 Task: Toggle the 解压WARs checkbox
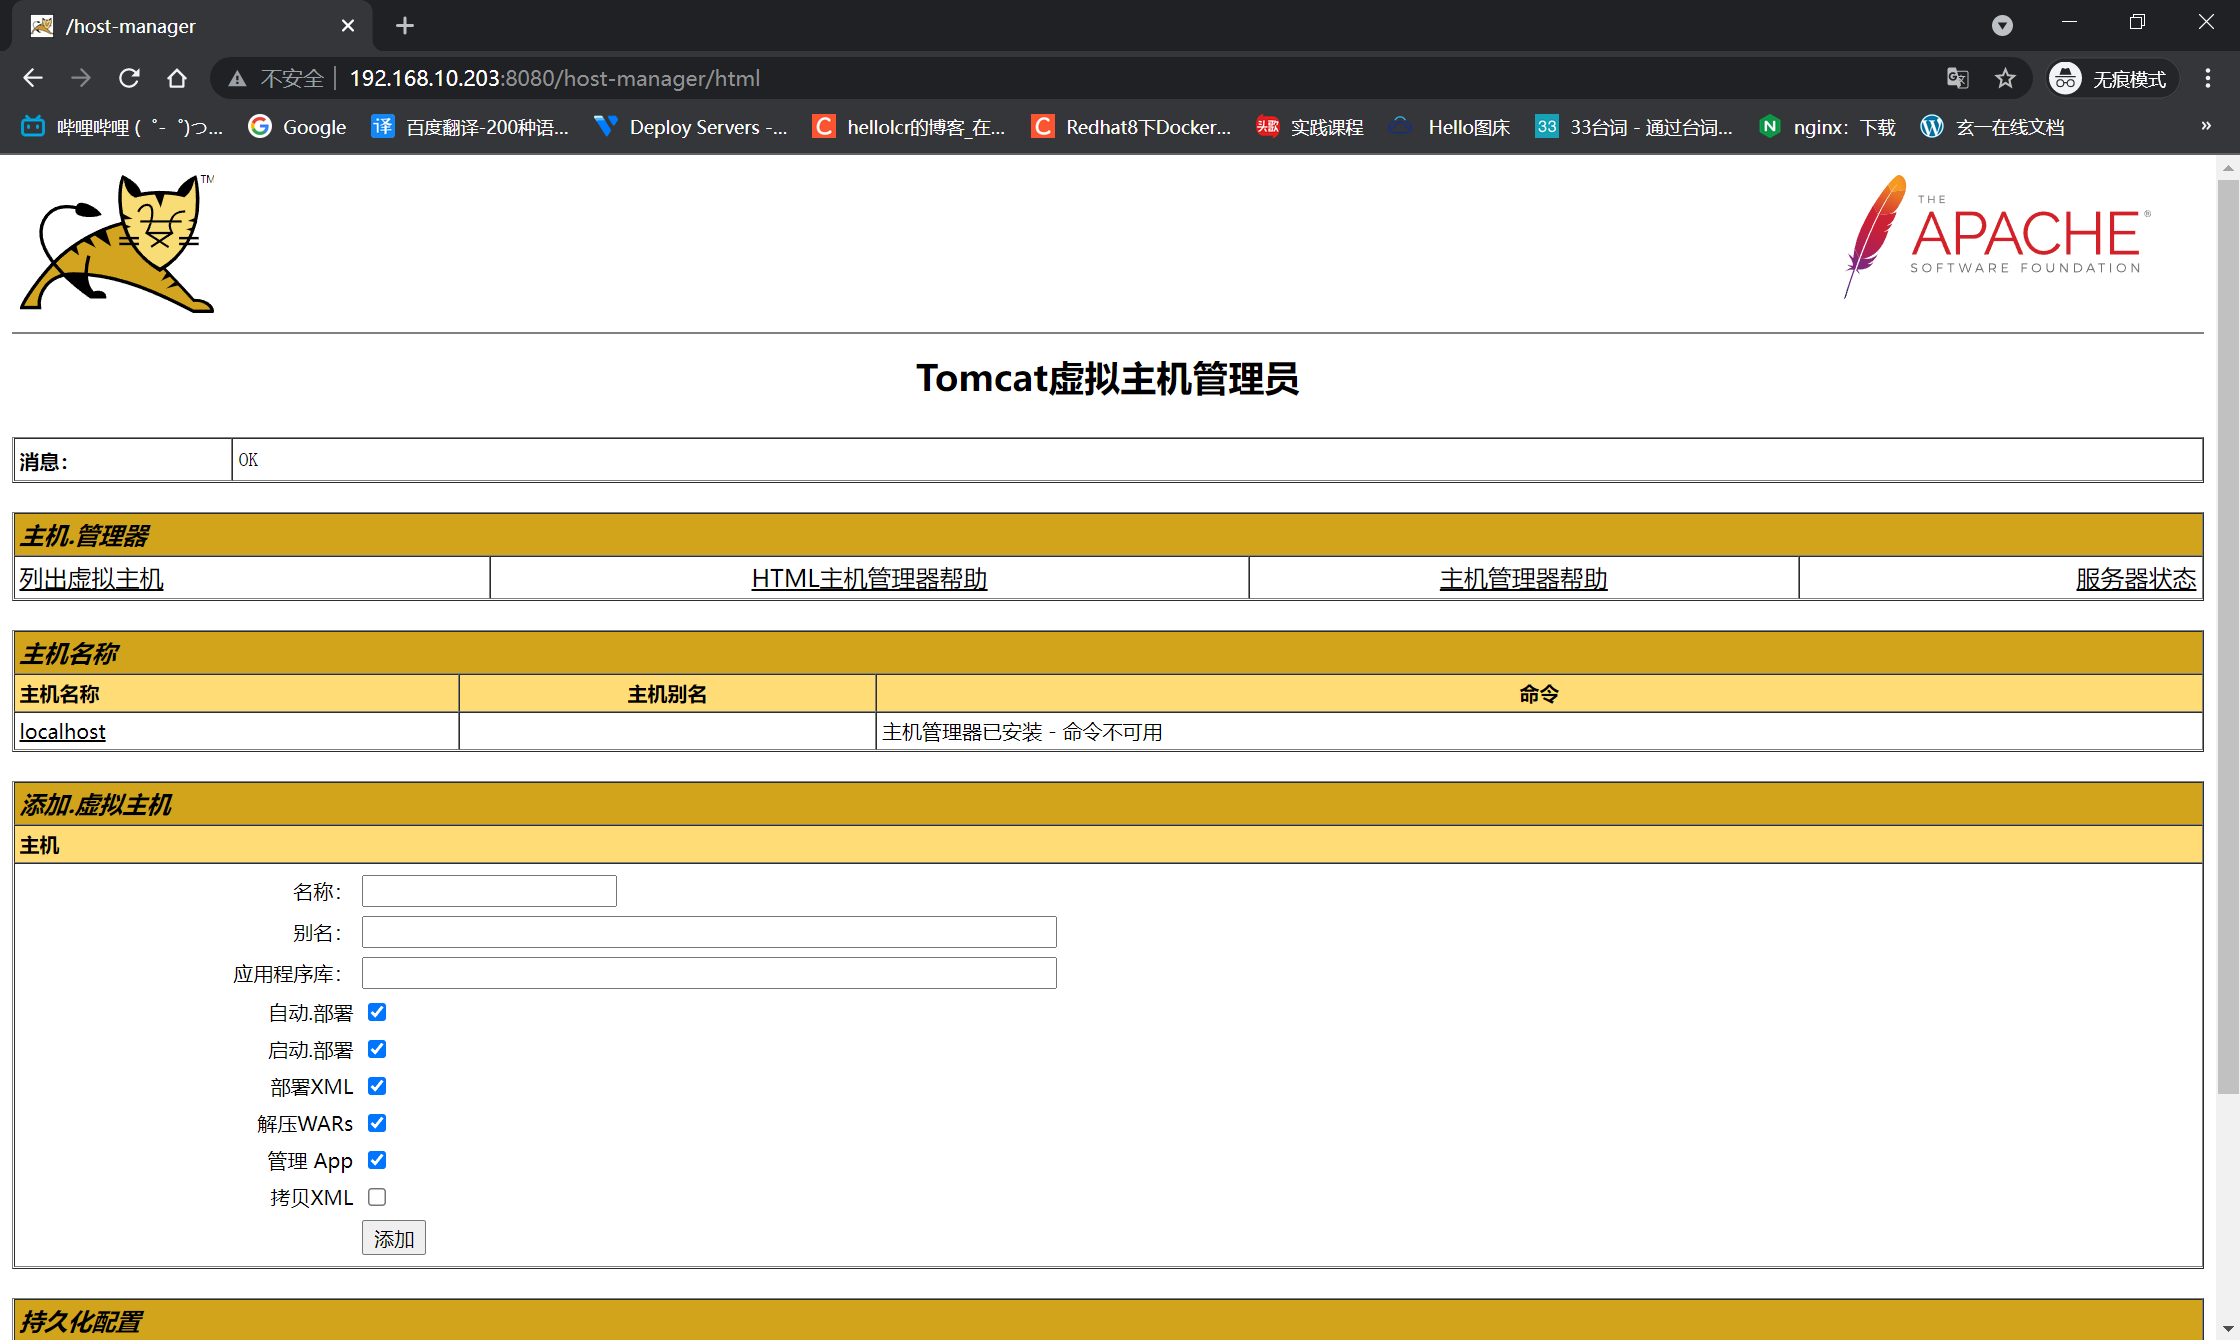377,1123
